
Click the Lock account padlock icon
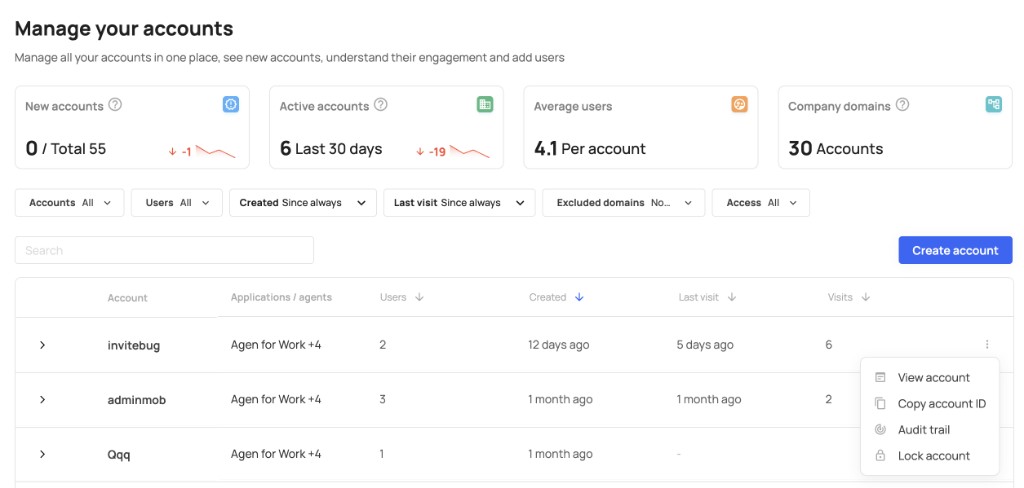pos(880,456)
